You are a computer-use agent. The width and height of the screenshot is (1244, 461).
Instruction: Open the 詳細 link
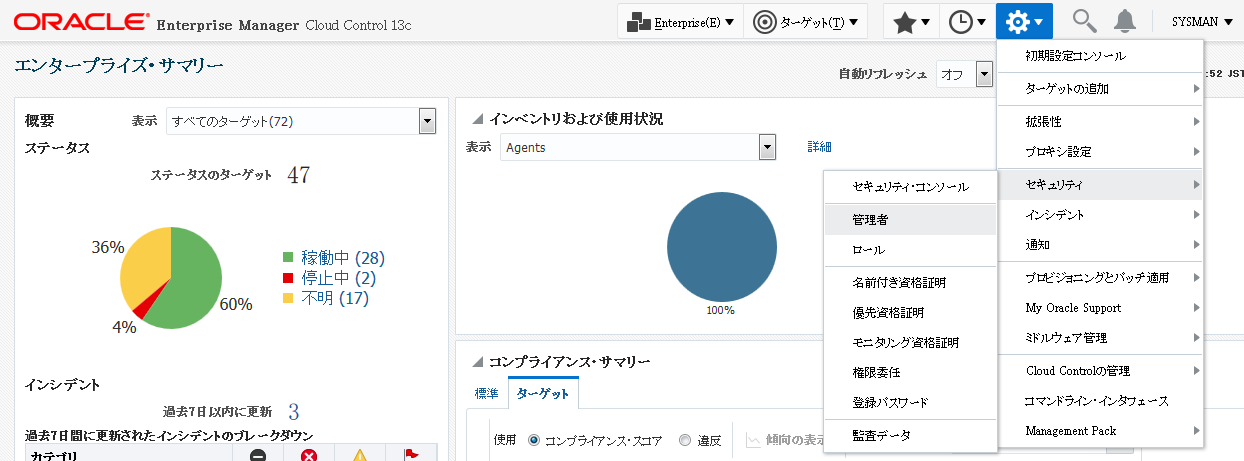click(819, 147)
